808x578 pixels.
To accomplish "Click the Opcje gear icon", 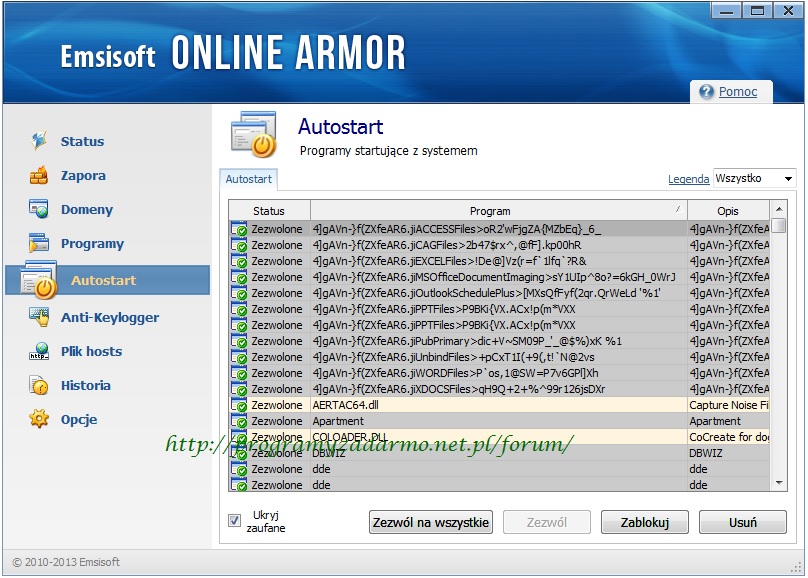I will pos(39,419).
